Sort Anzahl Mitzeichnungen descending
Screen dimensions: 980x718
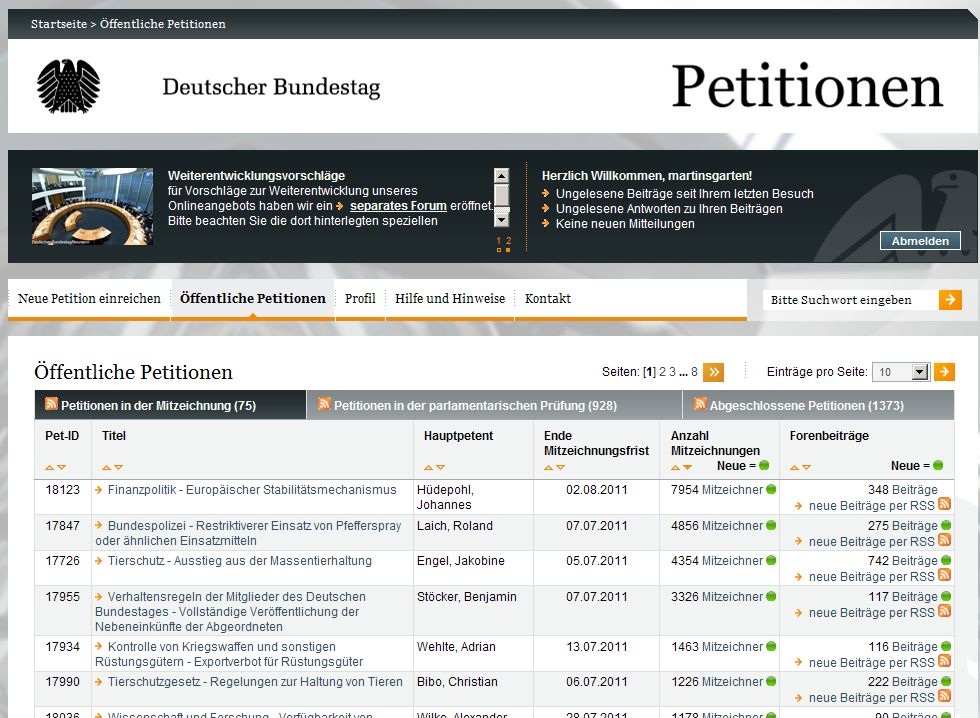[688, 467]
